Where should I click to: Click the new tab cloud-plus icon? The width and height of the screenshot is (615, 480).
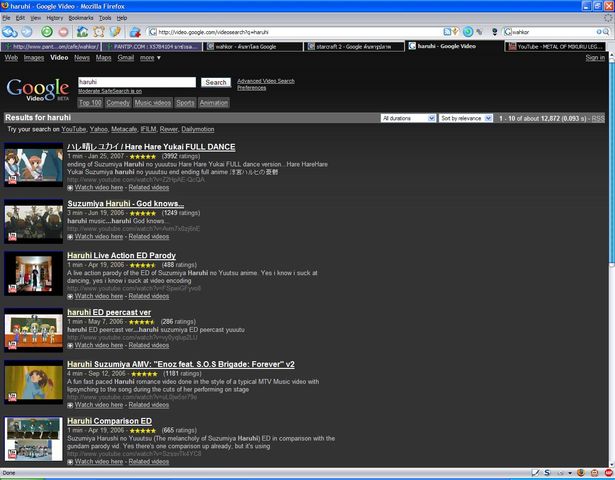[x=135, y=32]
